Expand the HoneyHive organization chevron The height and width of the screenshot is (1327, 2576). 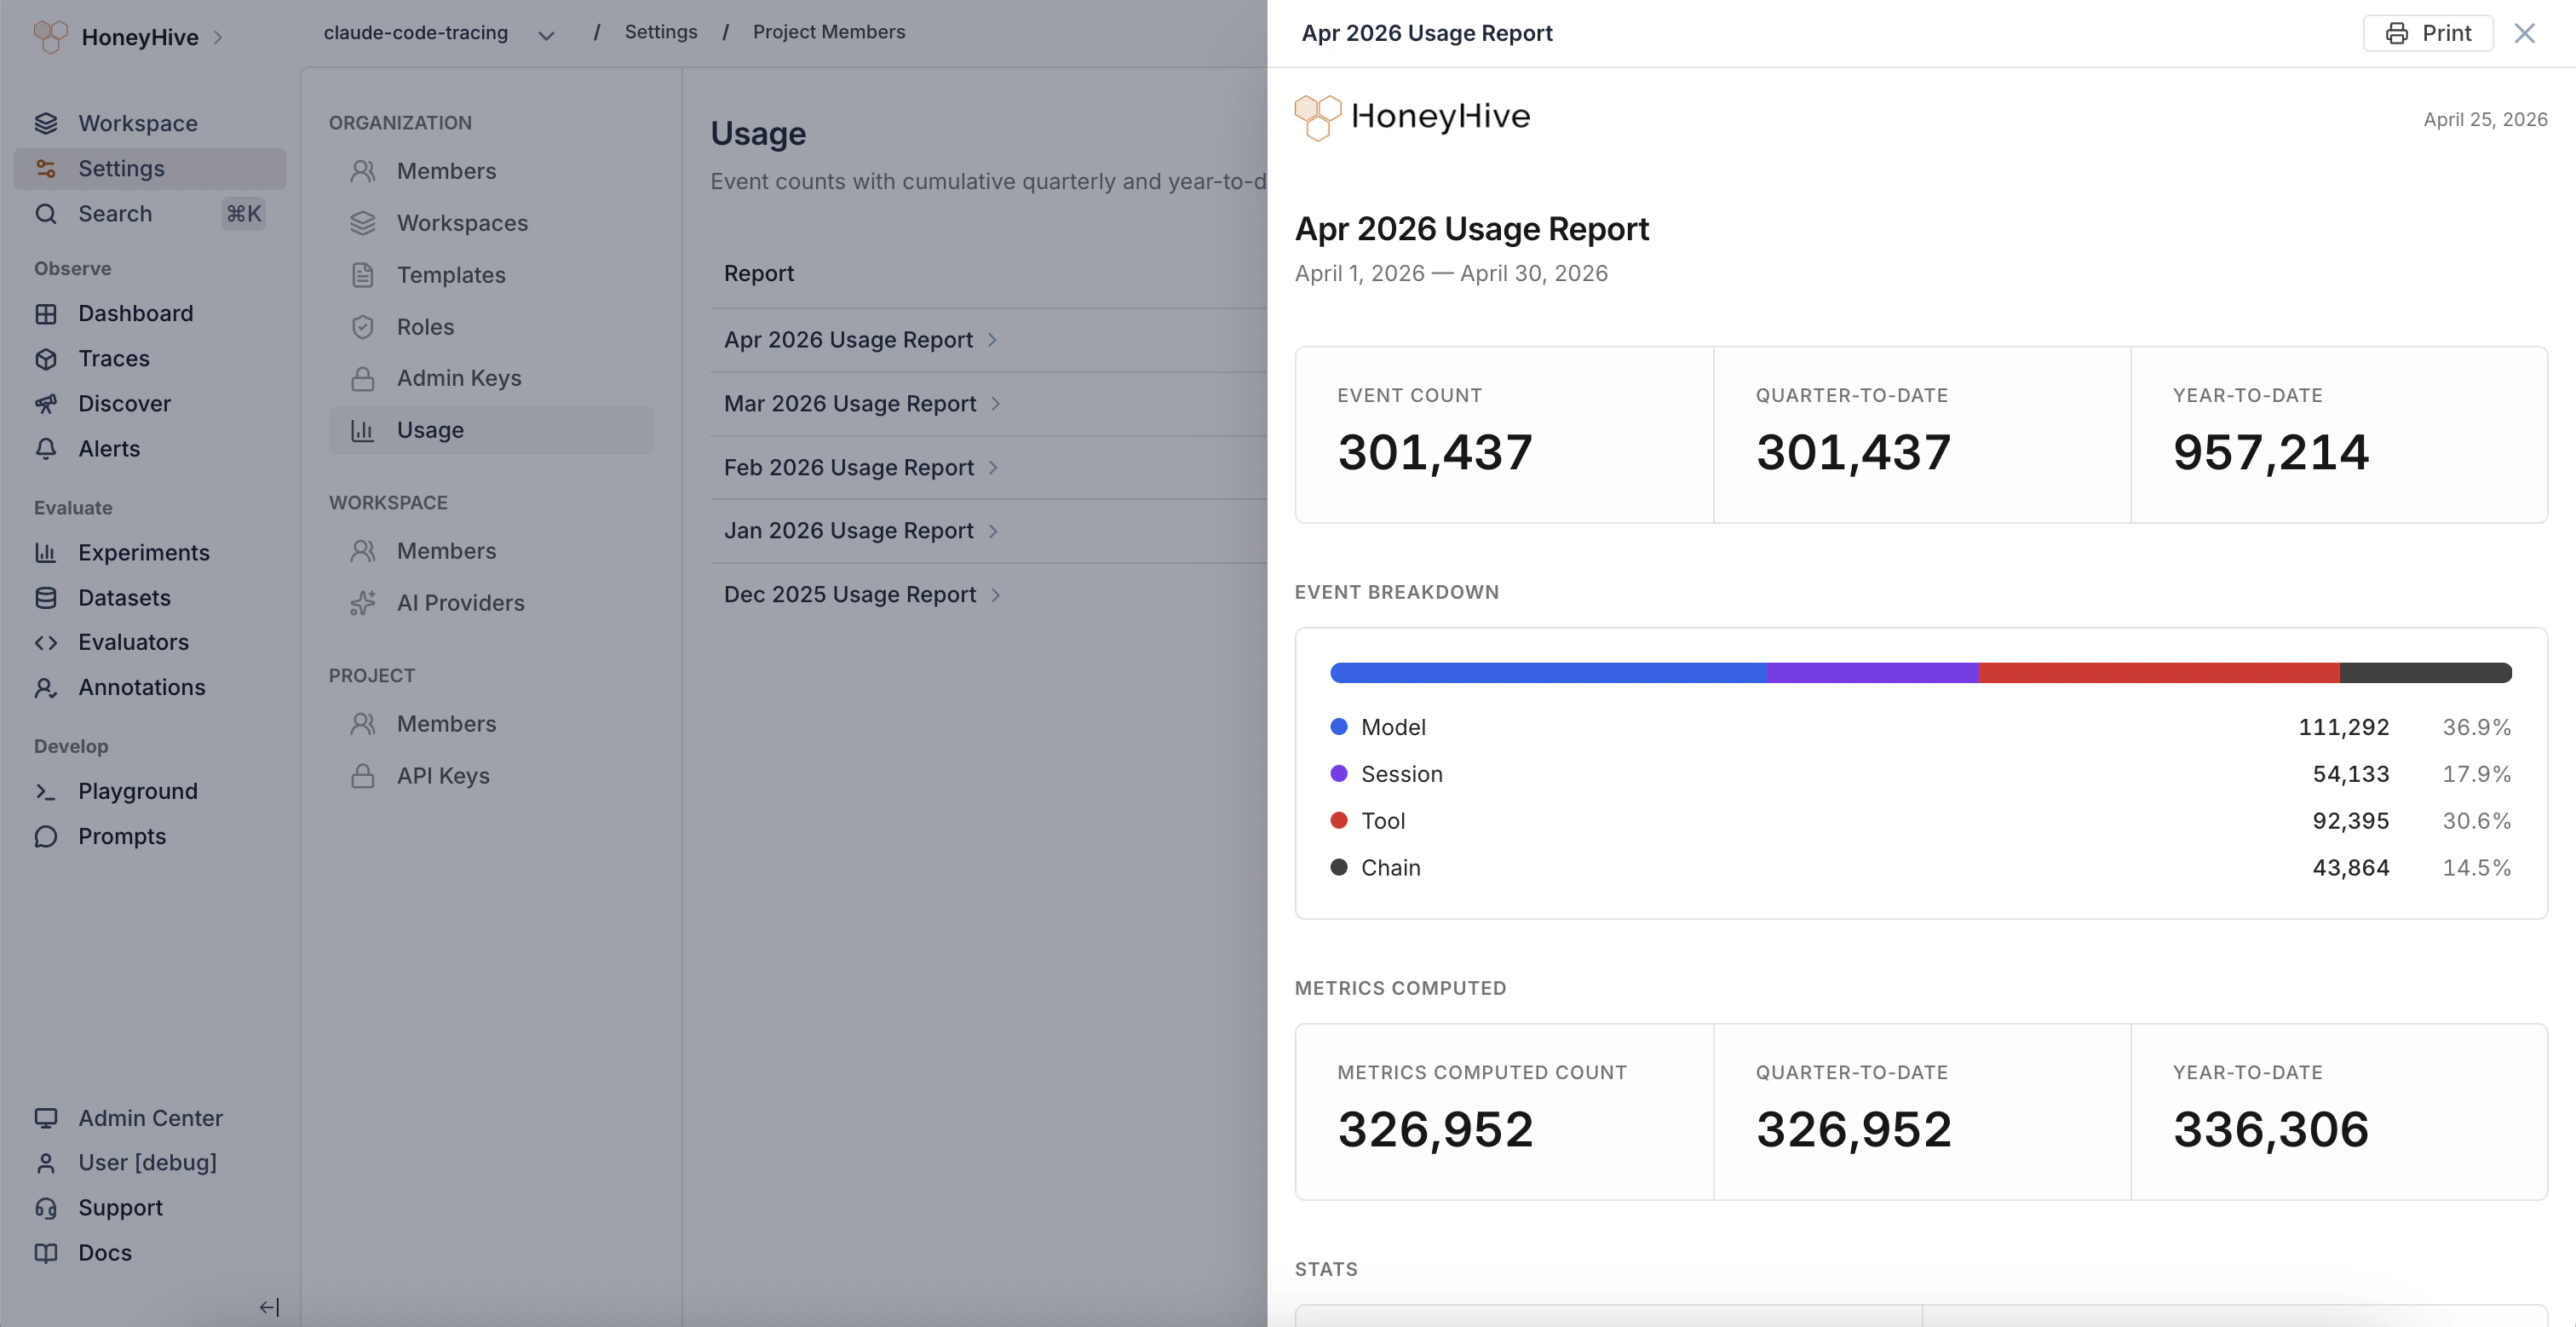point(218,37)
